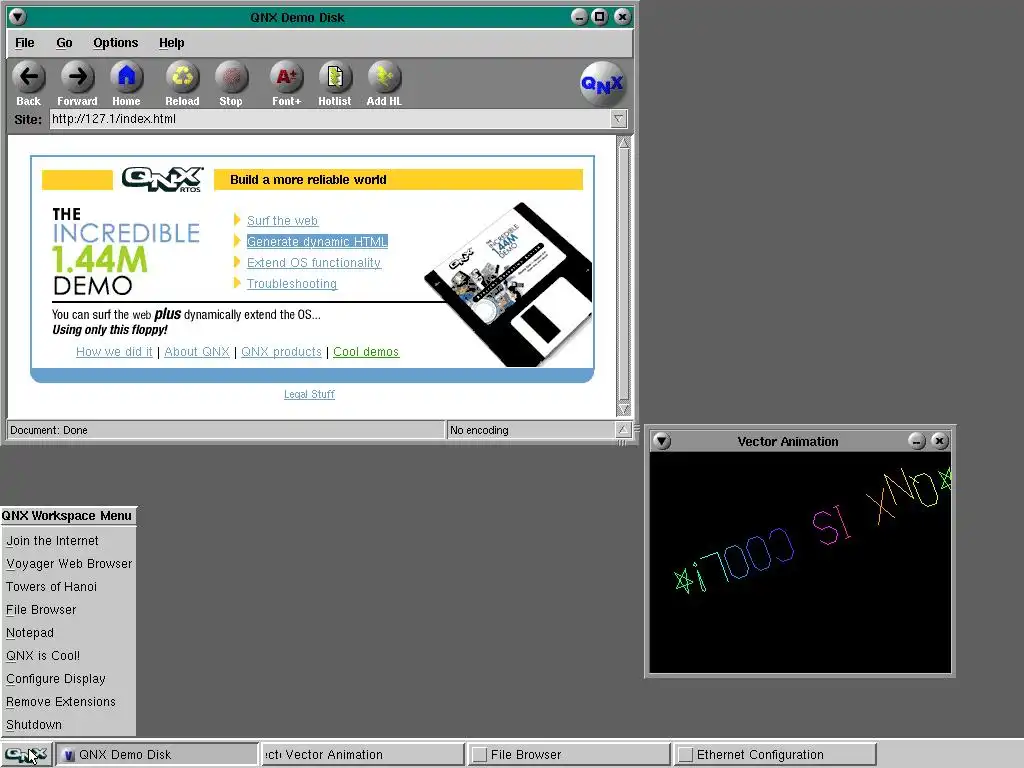Follow the QNX products link

281,351
